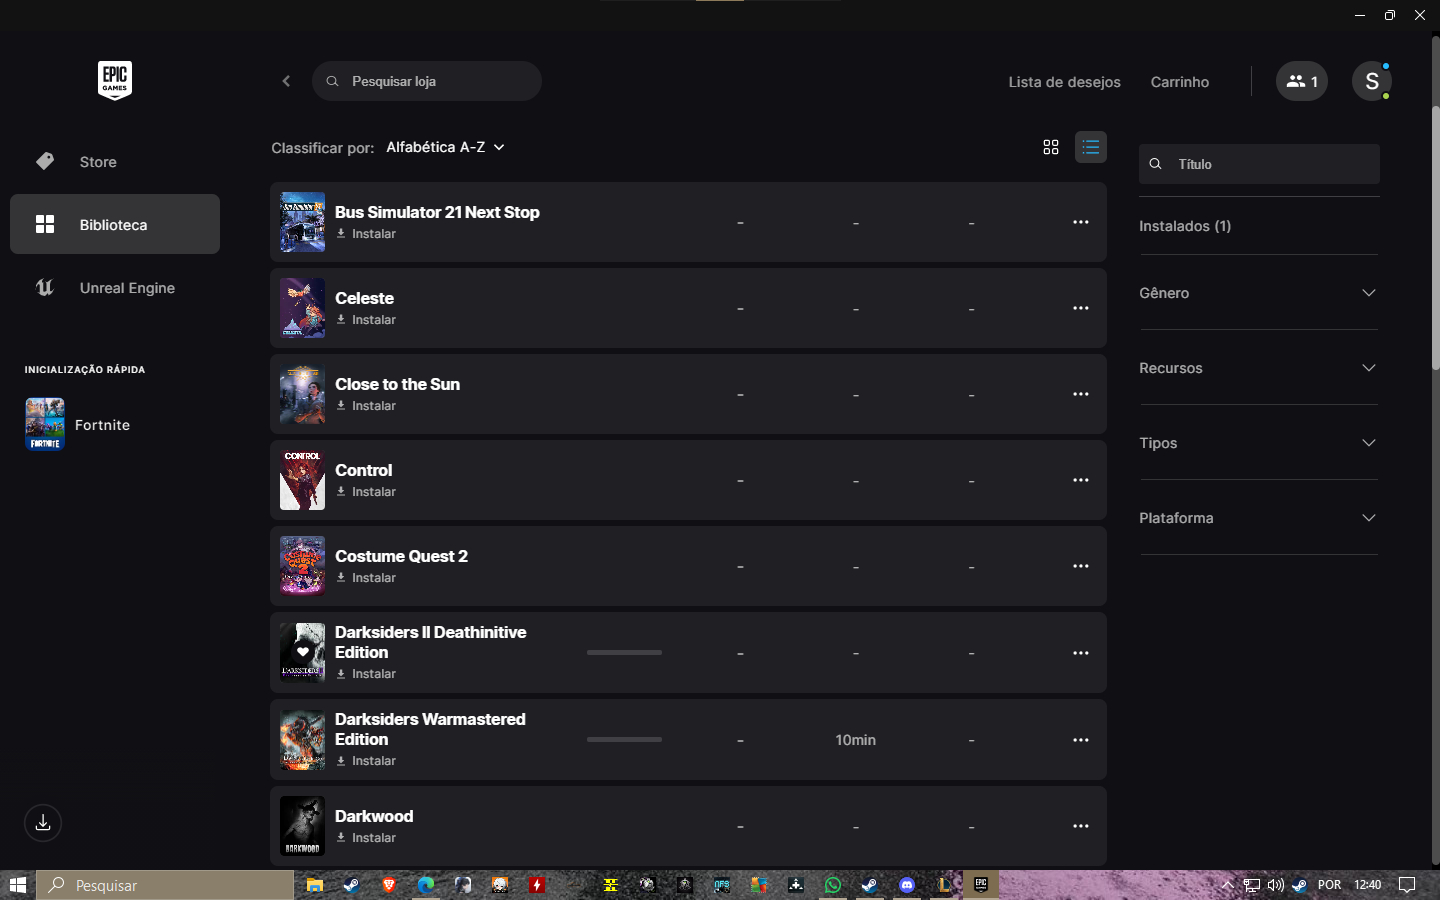This screenshot has height=900, width=1440.
Task: Focus the Pesquisar loja search field
Action: (x=427, y=81)
